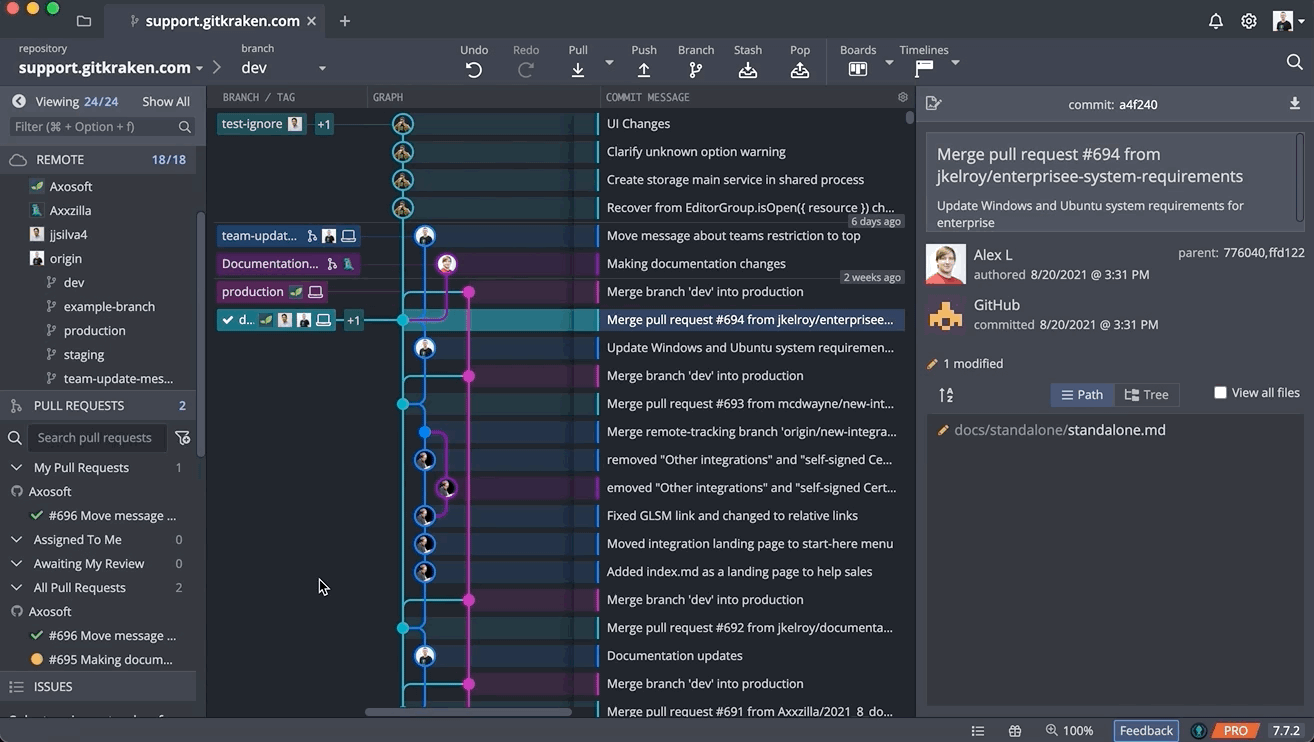This screenshot has height=742, width=1314.
Task: Click the Feedback button
Action: click(1146, 731)
